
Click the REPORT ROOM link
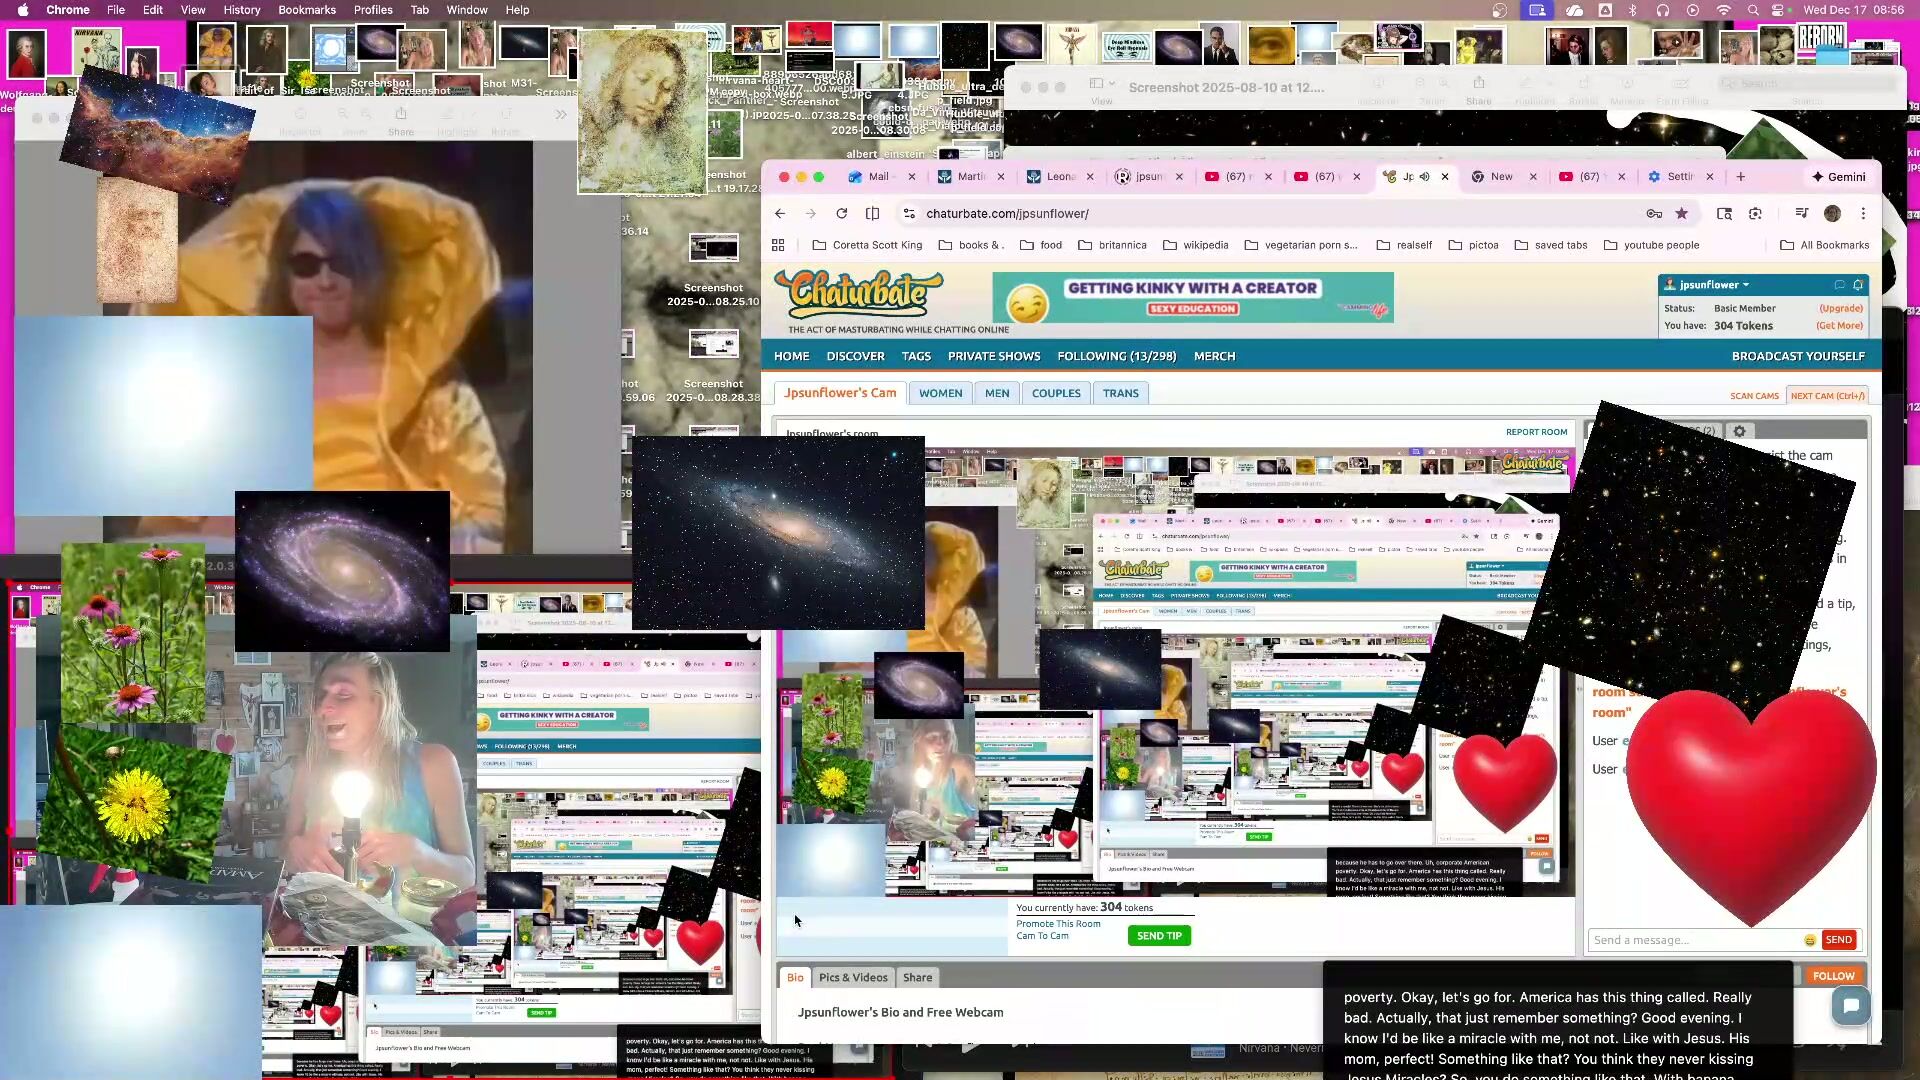point(1536,432)
